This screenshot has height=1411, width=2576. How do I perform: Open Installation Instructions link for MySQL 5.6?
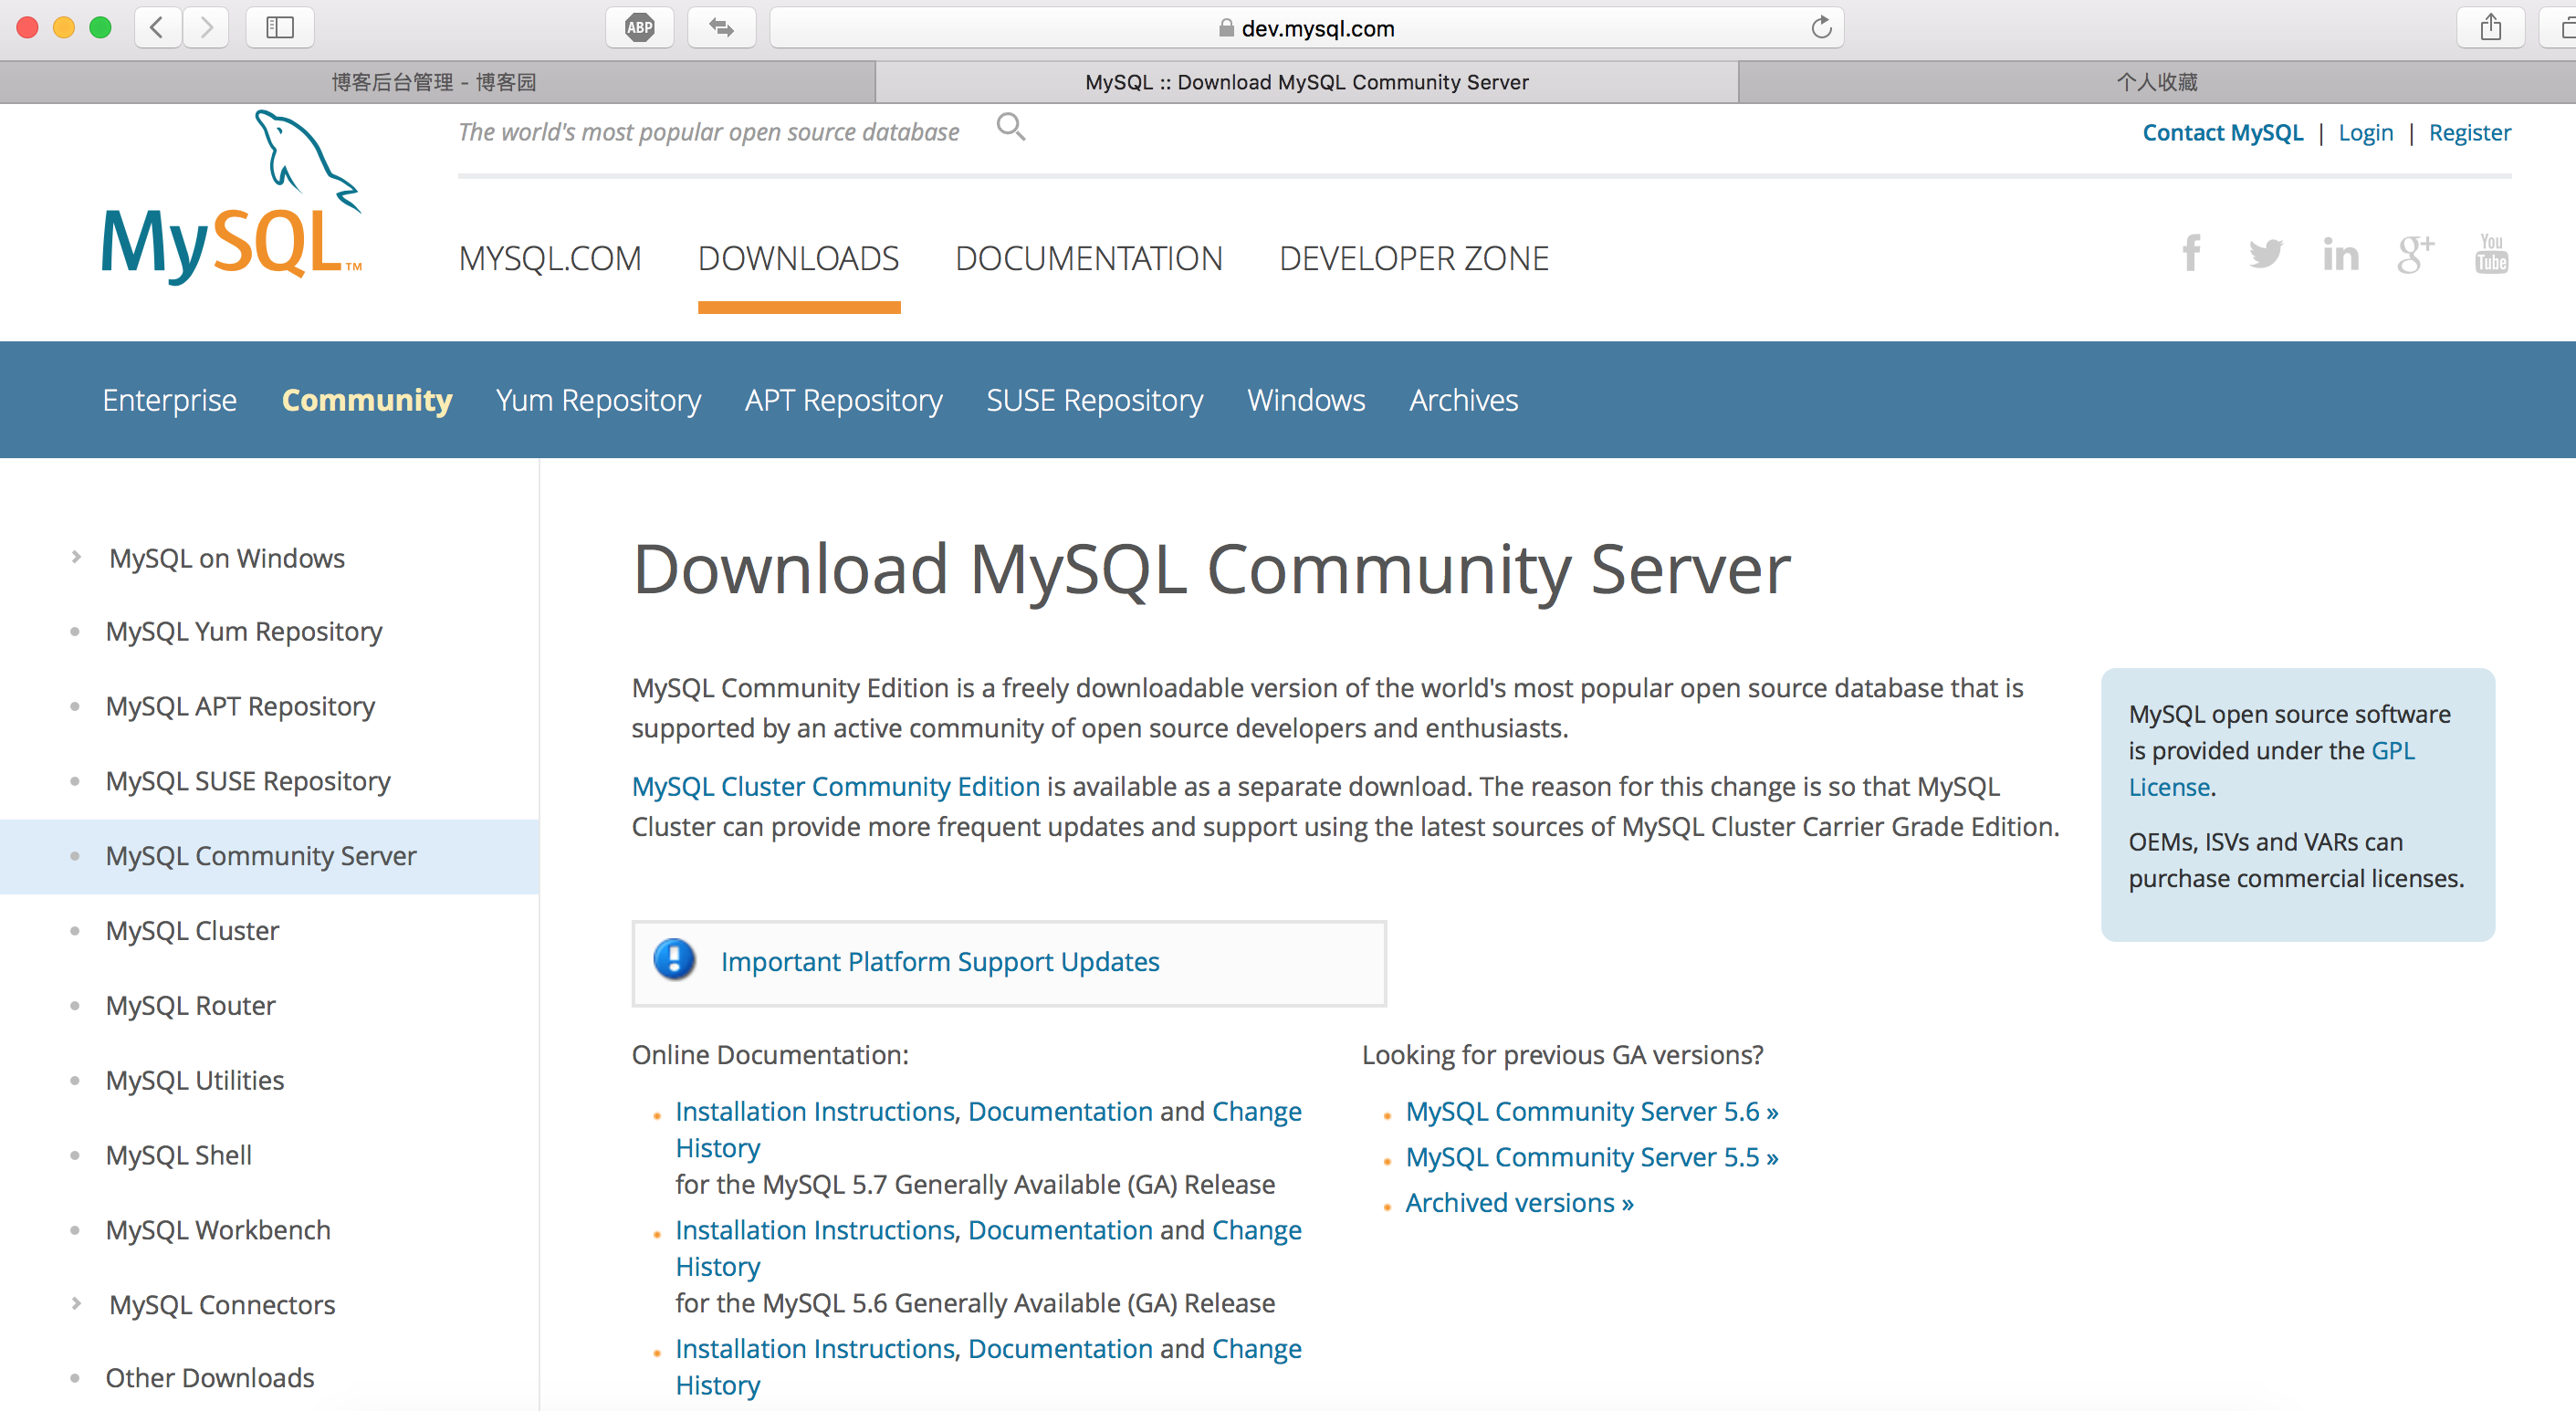[x=816, y=1230]
